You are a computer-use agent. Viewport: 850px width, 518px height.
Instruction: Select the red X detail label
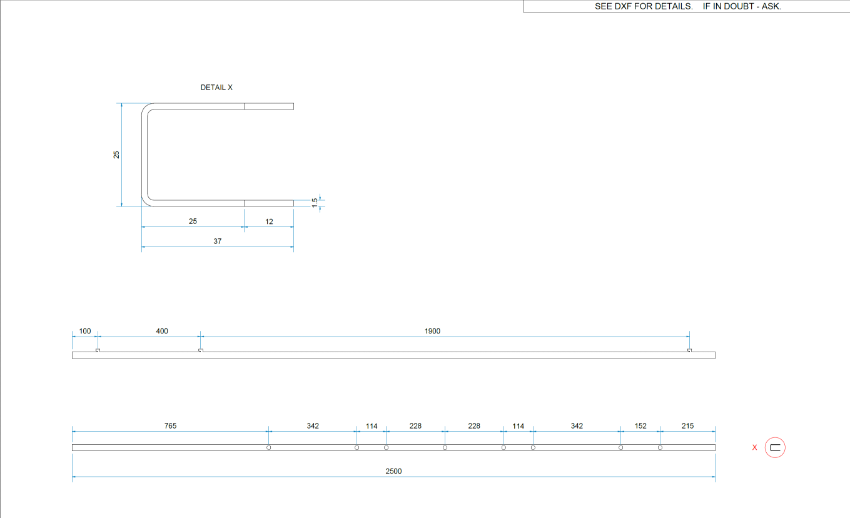point(754,448)
